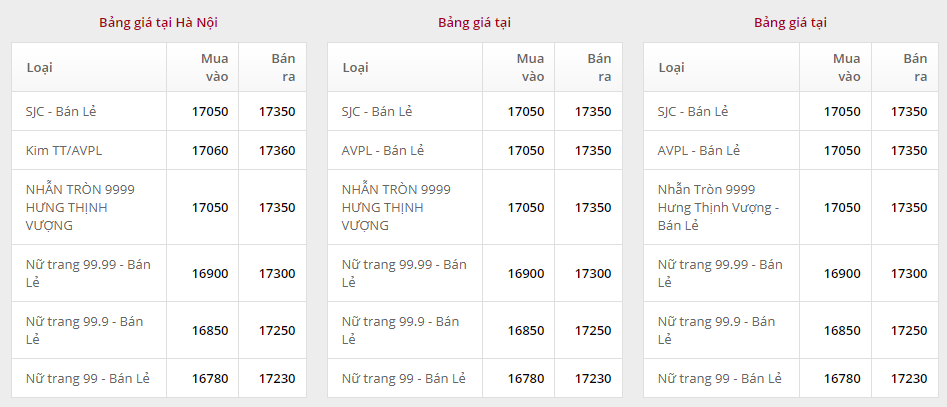
Task: Select "AVPL - Bán Lẻ" in middle table
Action: click(383, 150)
